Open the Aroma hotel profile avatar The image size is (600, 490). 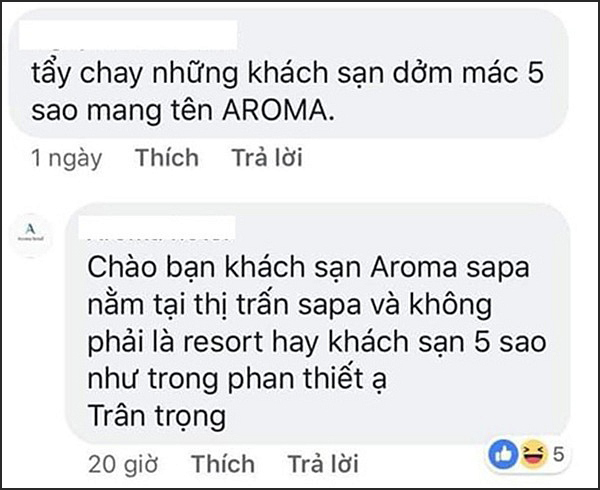point(31,234)
